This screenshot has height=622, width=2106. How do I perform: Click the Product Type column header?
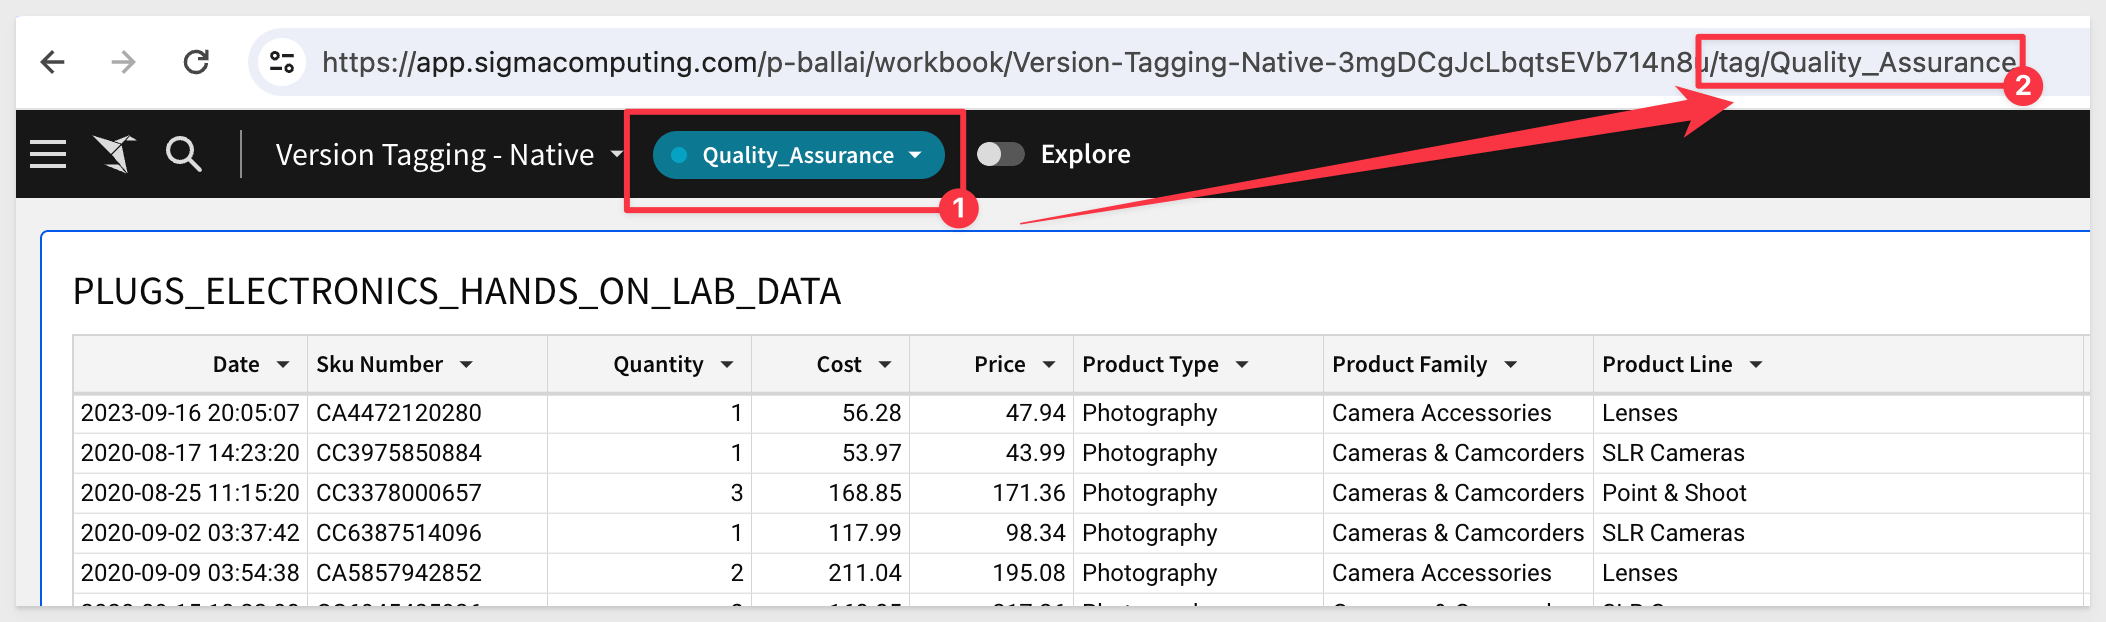(x=1150, y=365)
